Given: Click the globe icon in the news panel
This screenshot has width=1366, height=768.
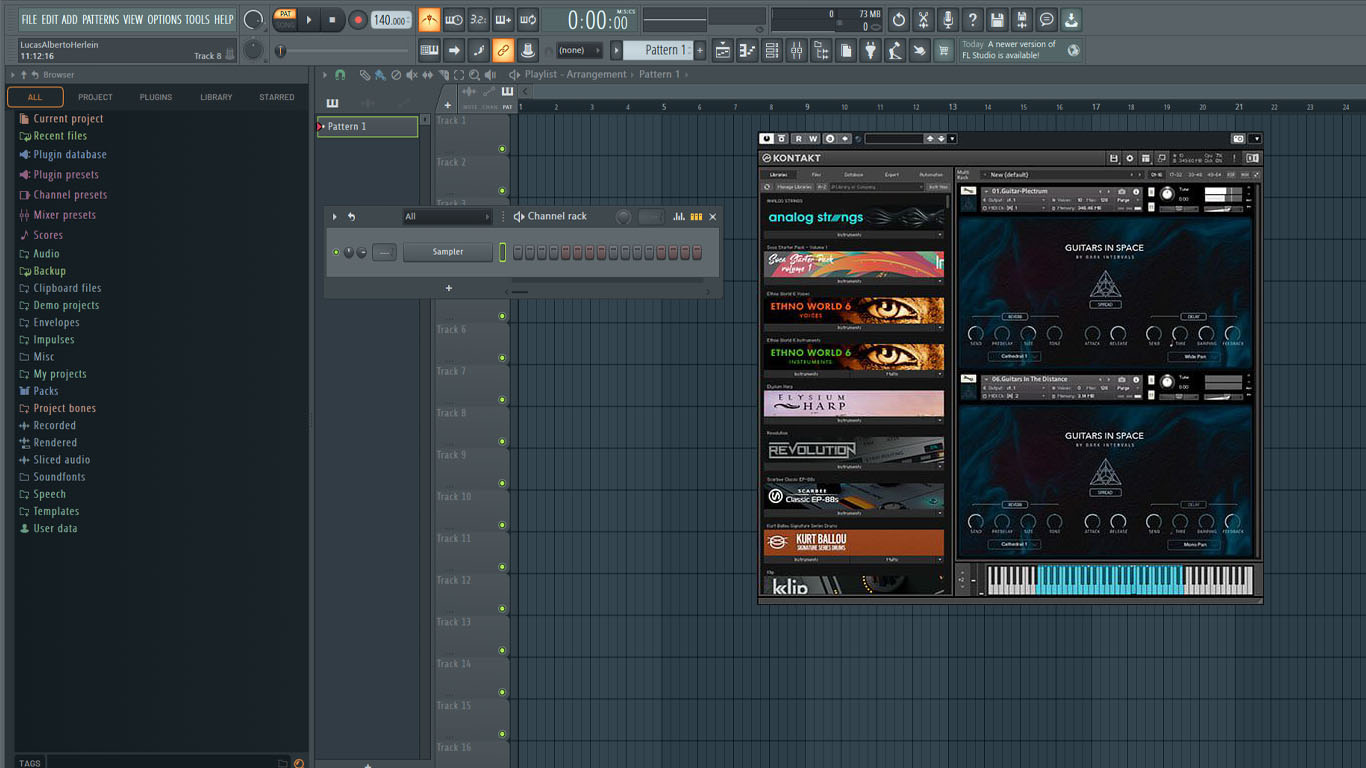Looking at the screenshot, I should tap(1074, 50).
